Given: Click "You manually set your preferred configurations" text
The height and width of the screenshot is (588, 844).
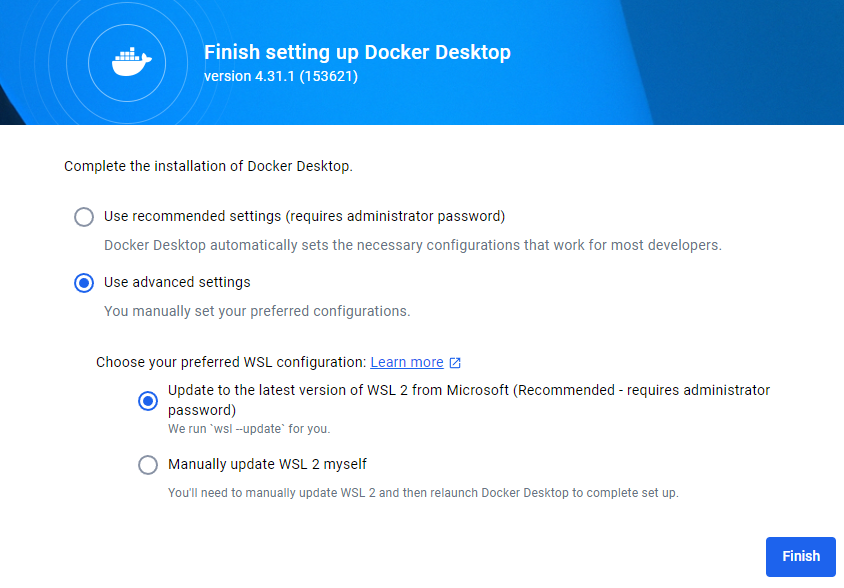Looking at the screenshot, I should click(257, 311).
